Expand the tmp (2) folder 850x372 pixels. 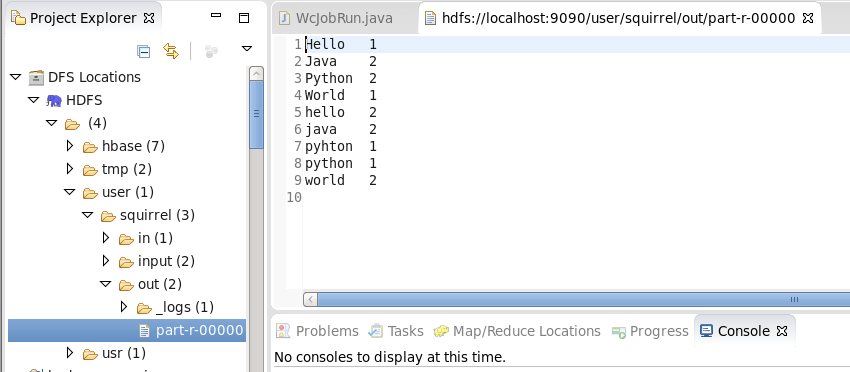pos(69,169)
